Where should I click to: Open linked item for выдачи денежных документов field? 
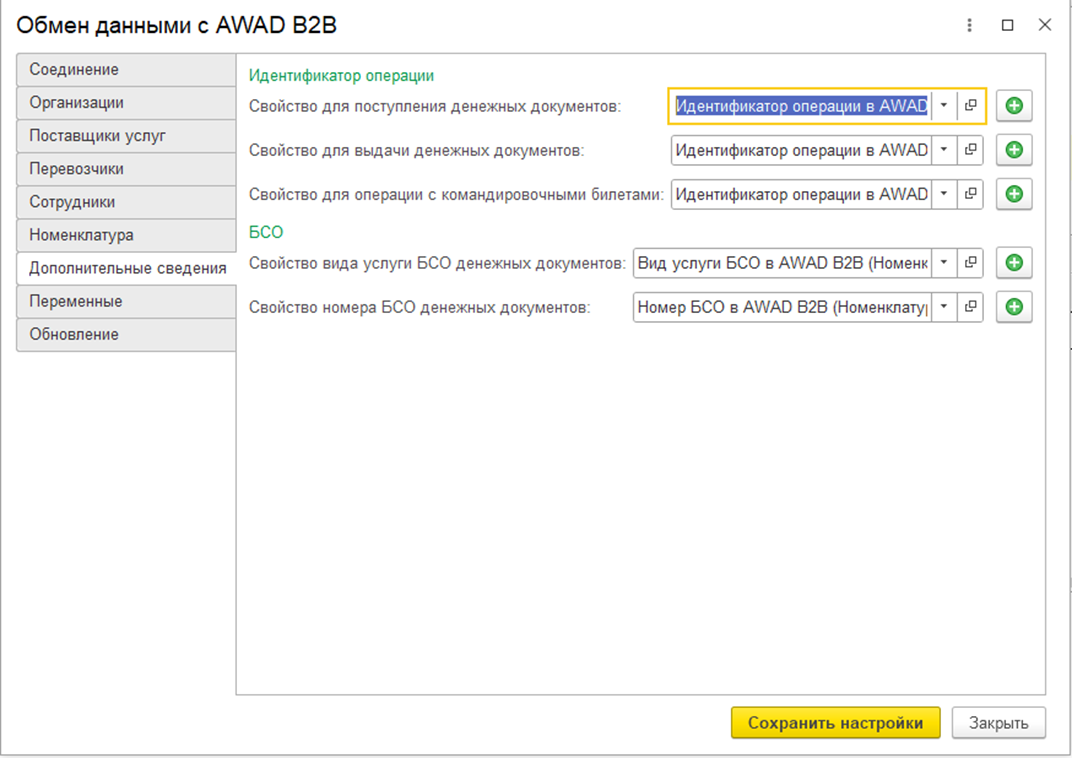970,150
